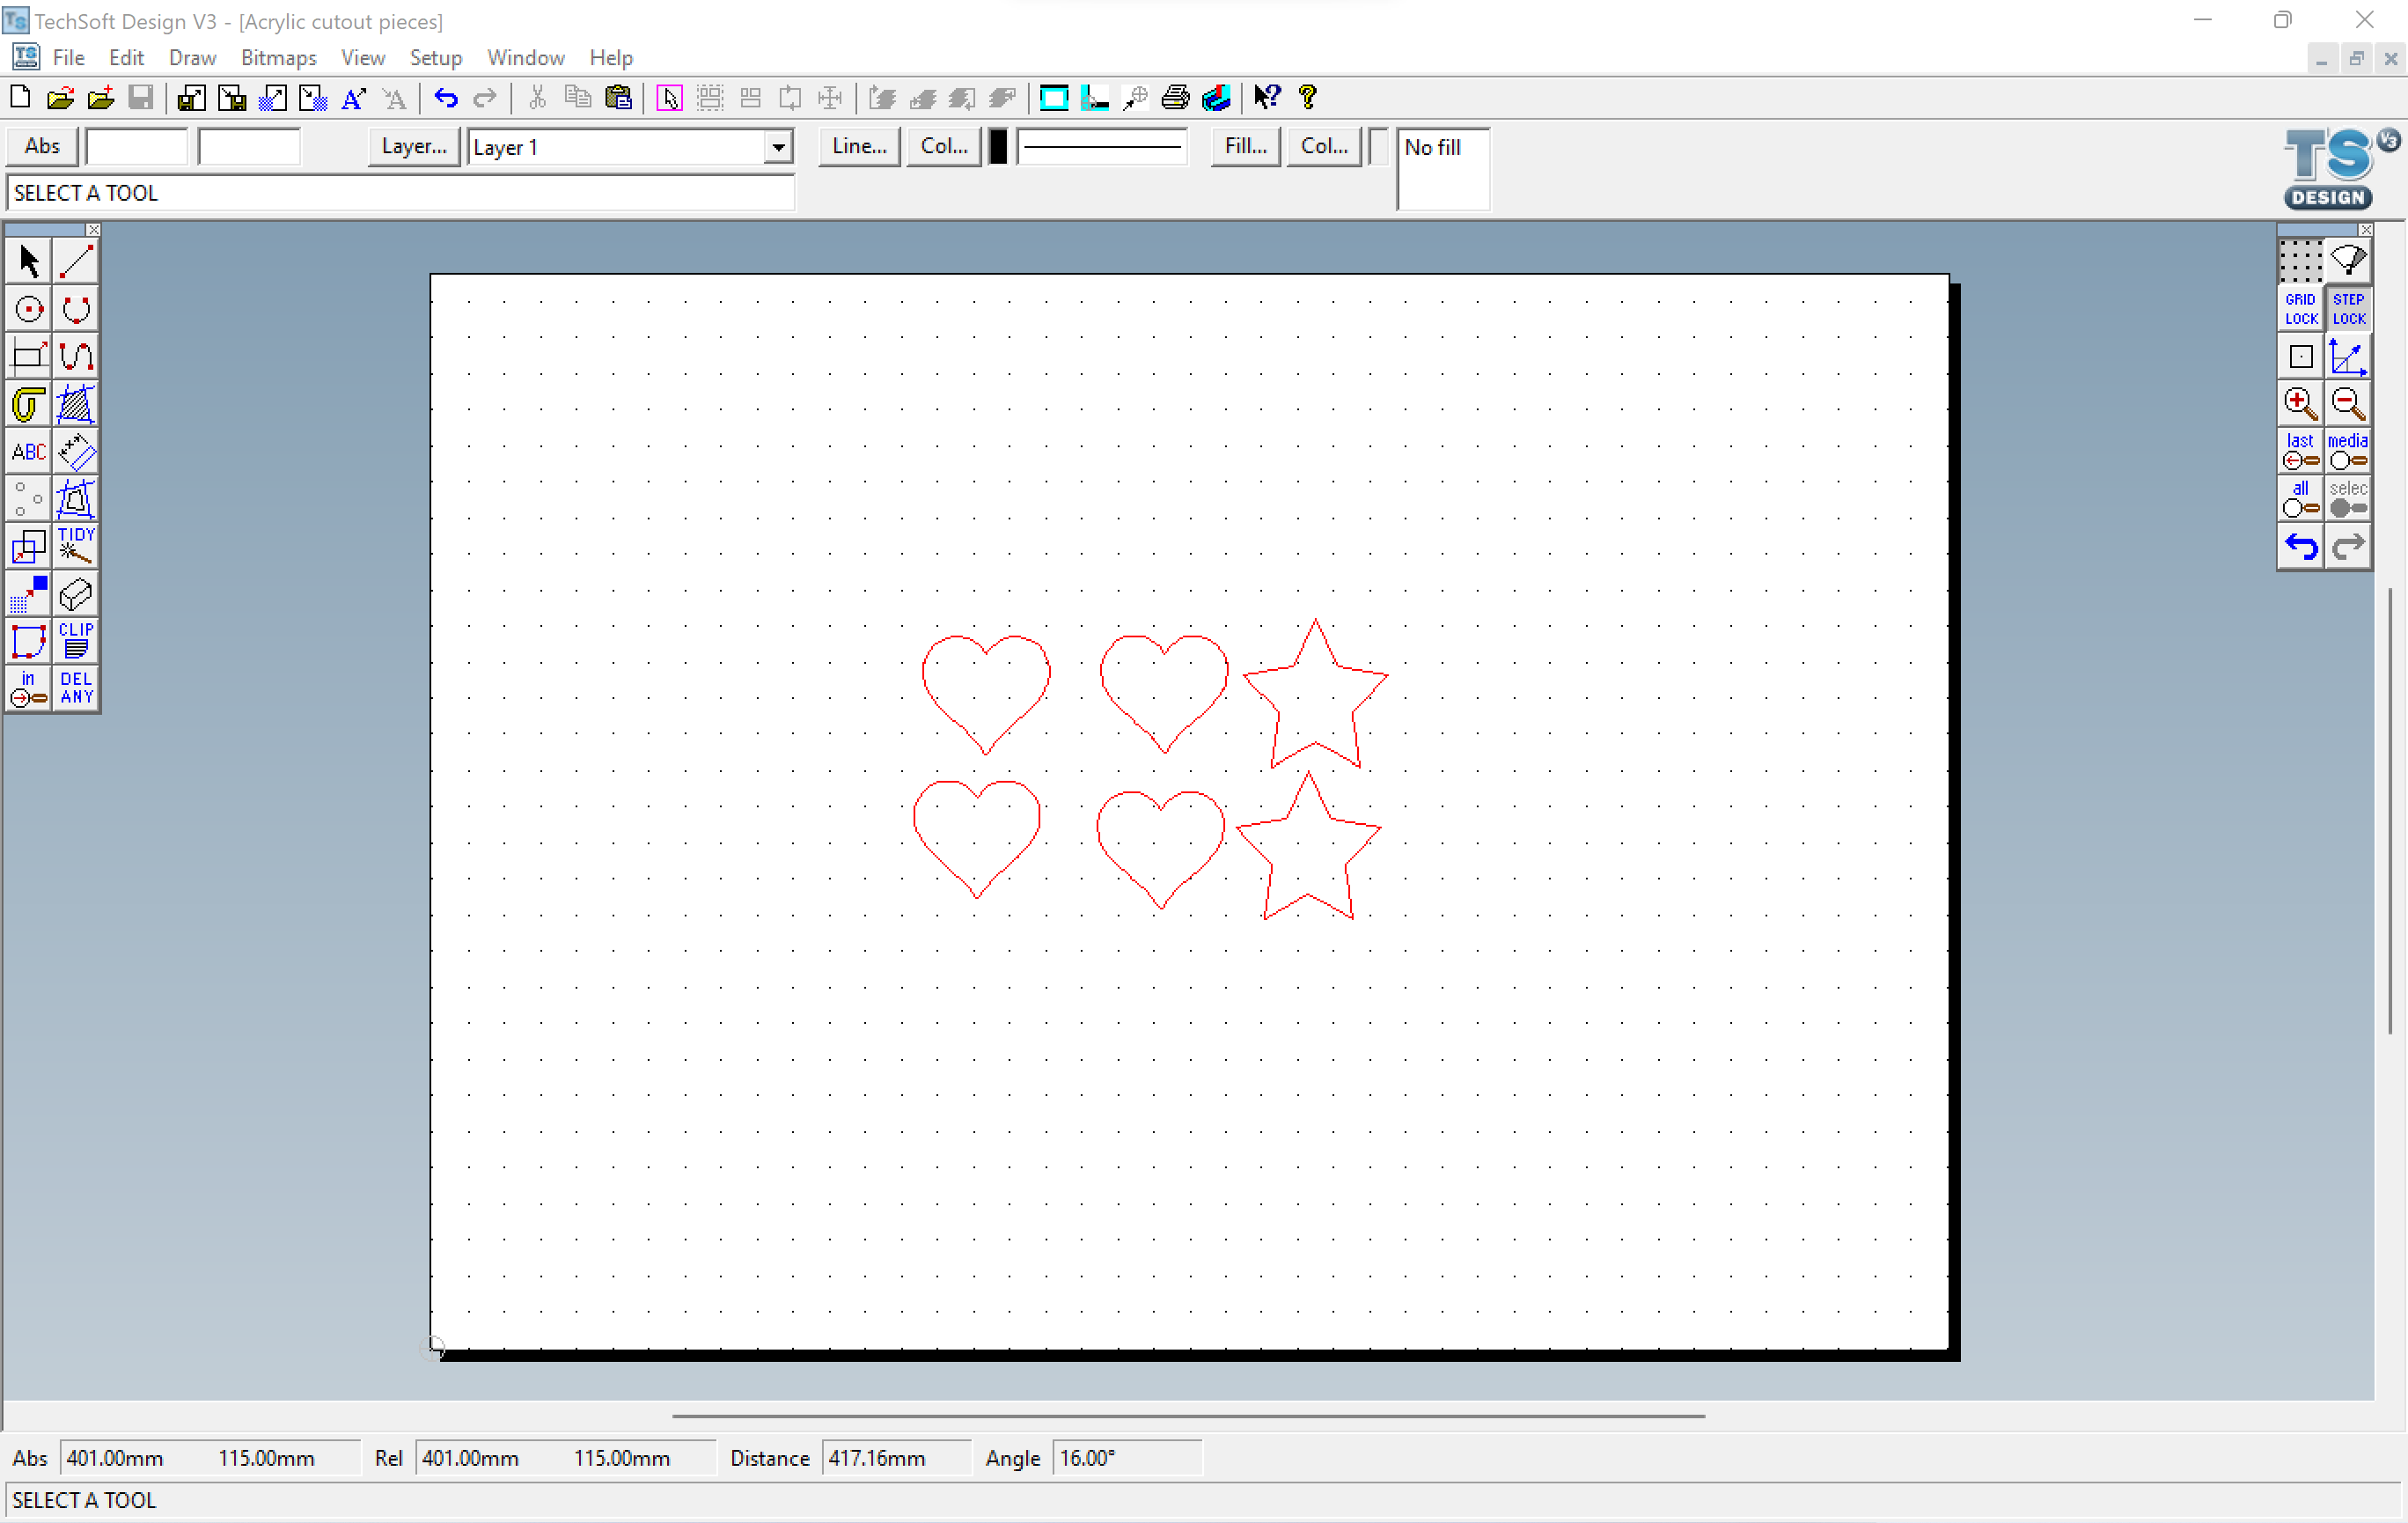Click the context help arrow-question icon

[x=1267, y=97]
